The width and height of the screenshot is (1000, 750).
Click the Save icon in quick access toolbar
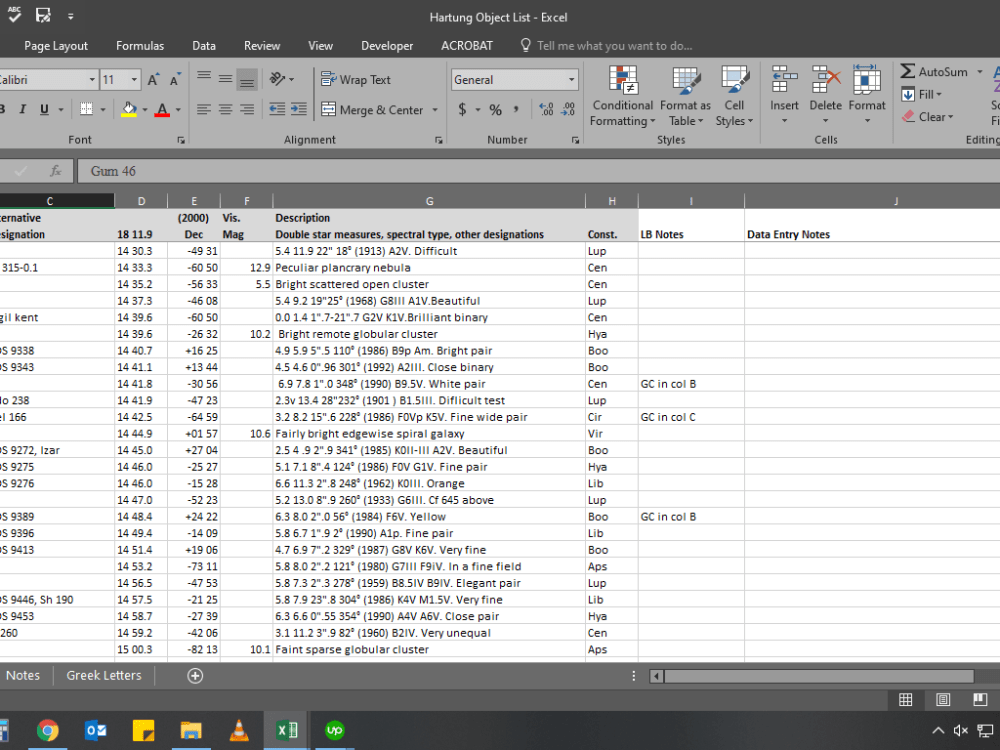coord(43,15)
